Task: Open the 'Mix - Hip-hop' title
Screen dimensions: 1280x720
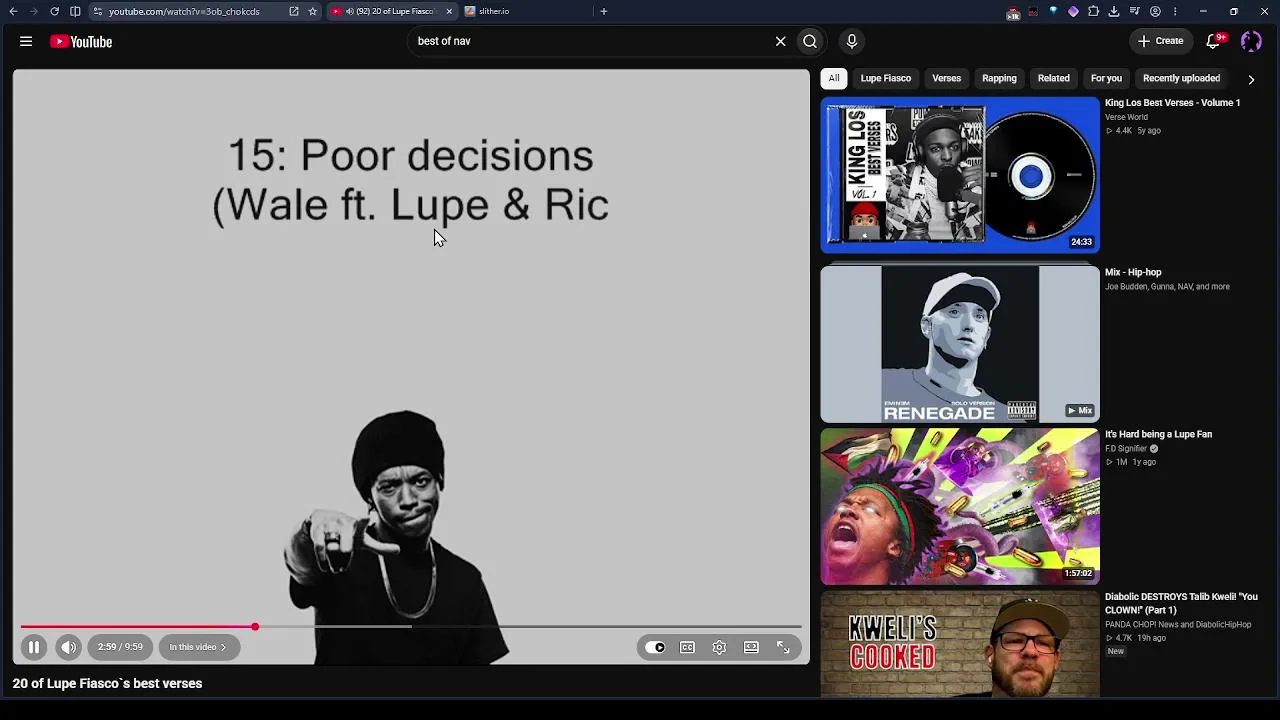Action: click(x=1133, y=272)
